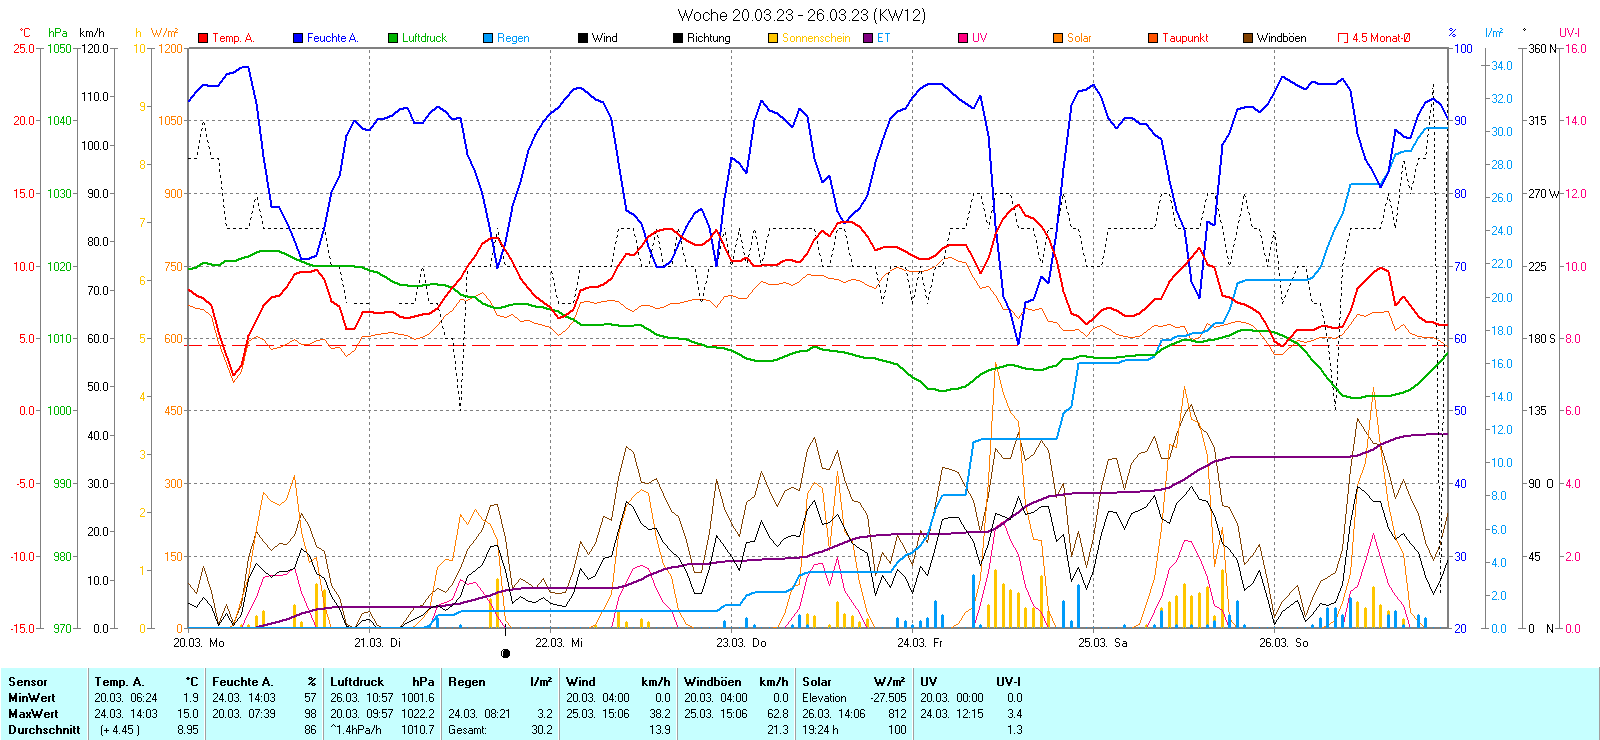Screen dimensions: 1600x740
Task: Click the Windböen header in the statistics table
Action: tap(713, 682)
